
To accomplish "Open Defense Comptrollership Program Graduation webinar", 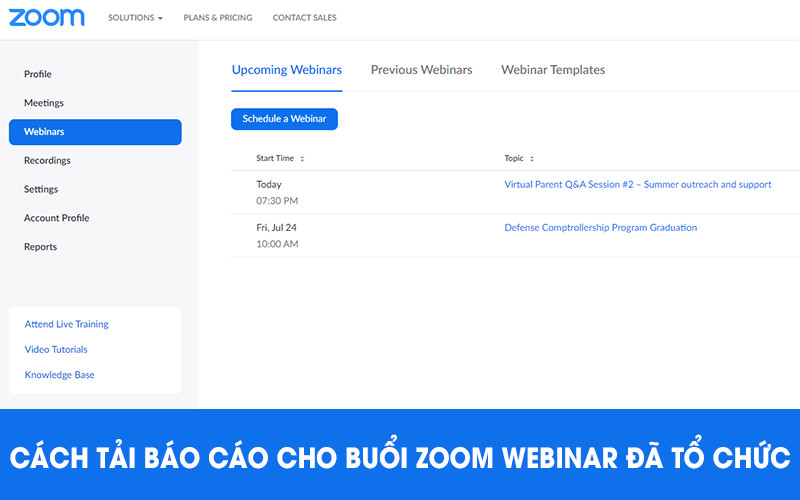I will click(x=601, y=228).
